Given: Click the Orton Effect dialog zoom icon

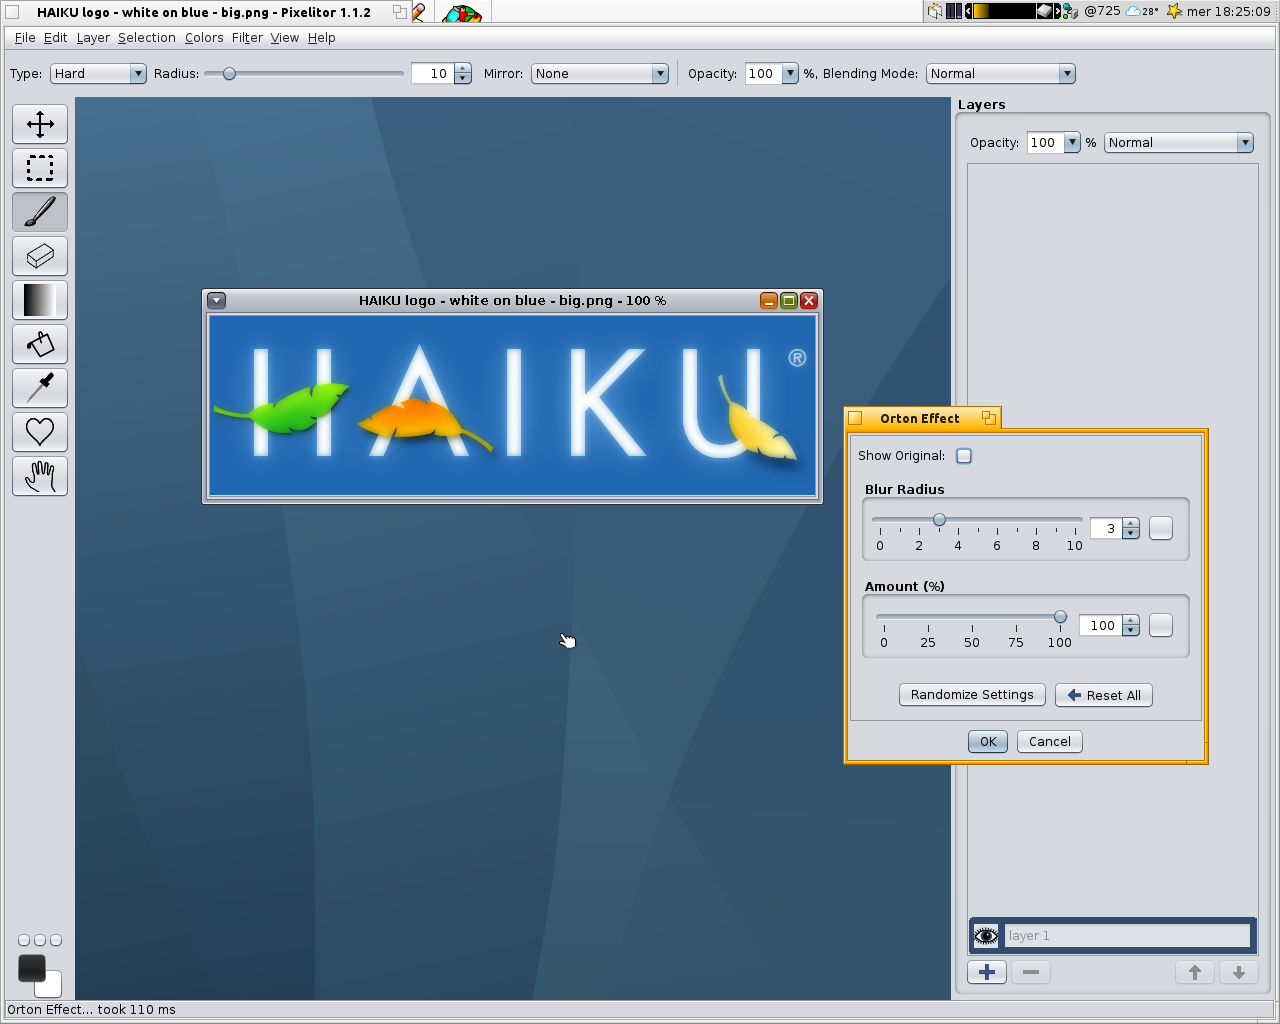Looking at the screenshot, I should coord(988,418).
